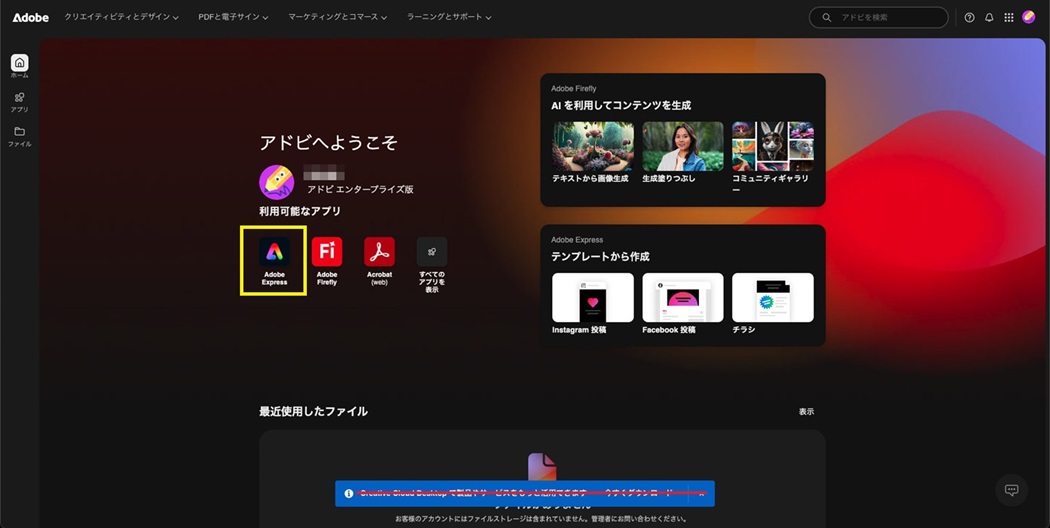Open Acrobat web app icon

(379, 252)
